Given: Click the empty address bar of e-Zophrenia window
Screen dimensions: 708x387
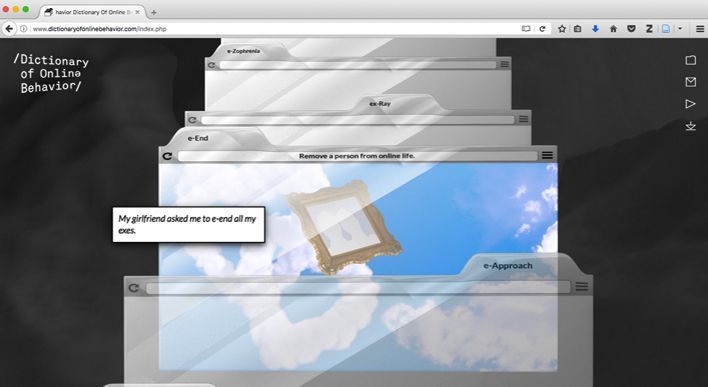Looking at the screenshot, I should click(358, 65).
